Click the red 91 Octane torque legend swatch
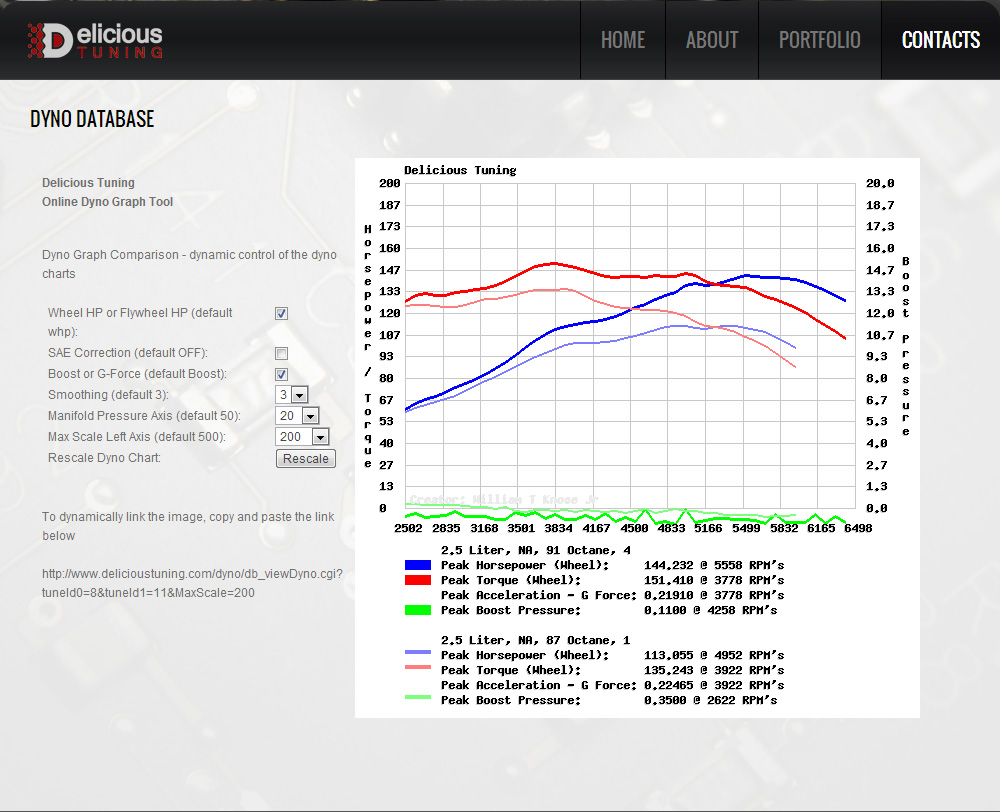This screenshot has height=812, width=1000. [x=418, y=580]
